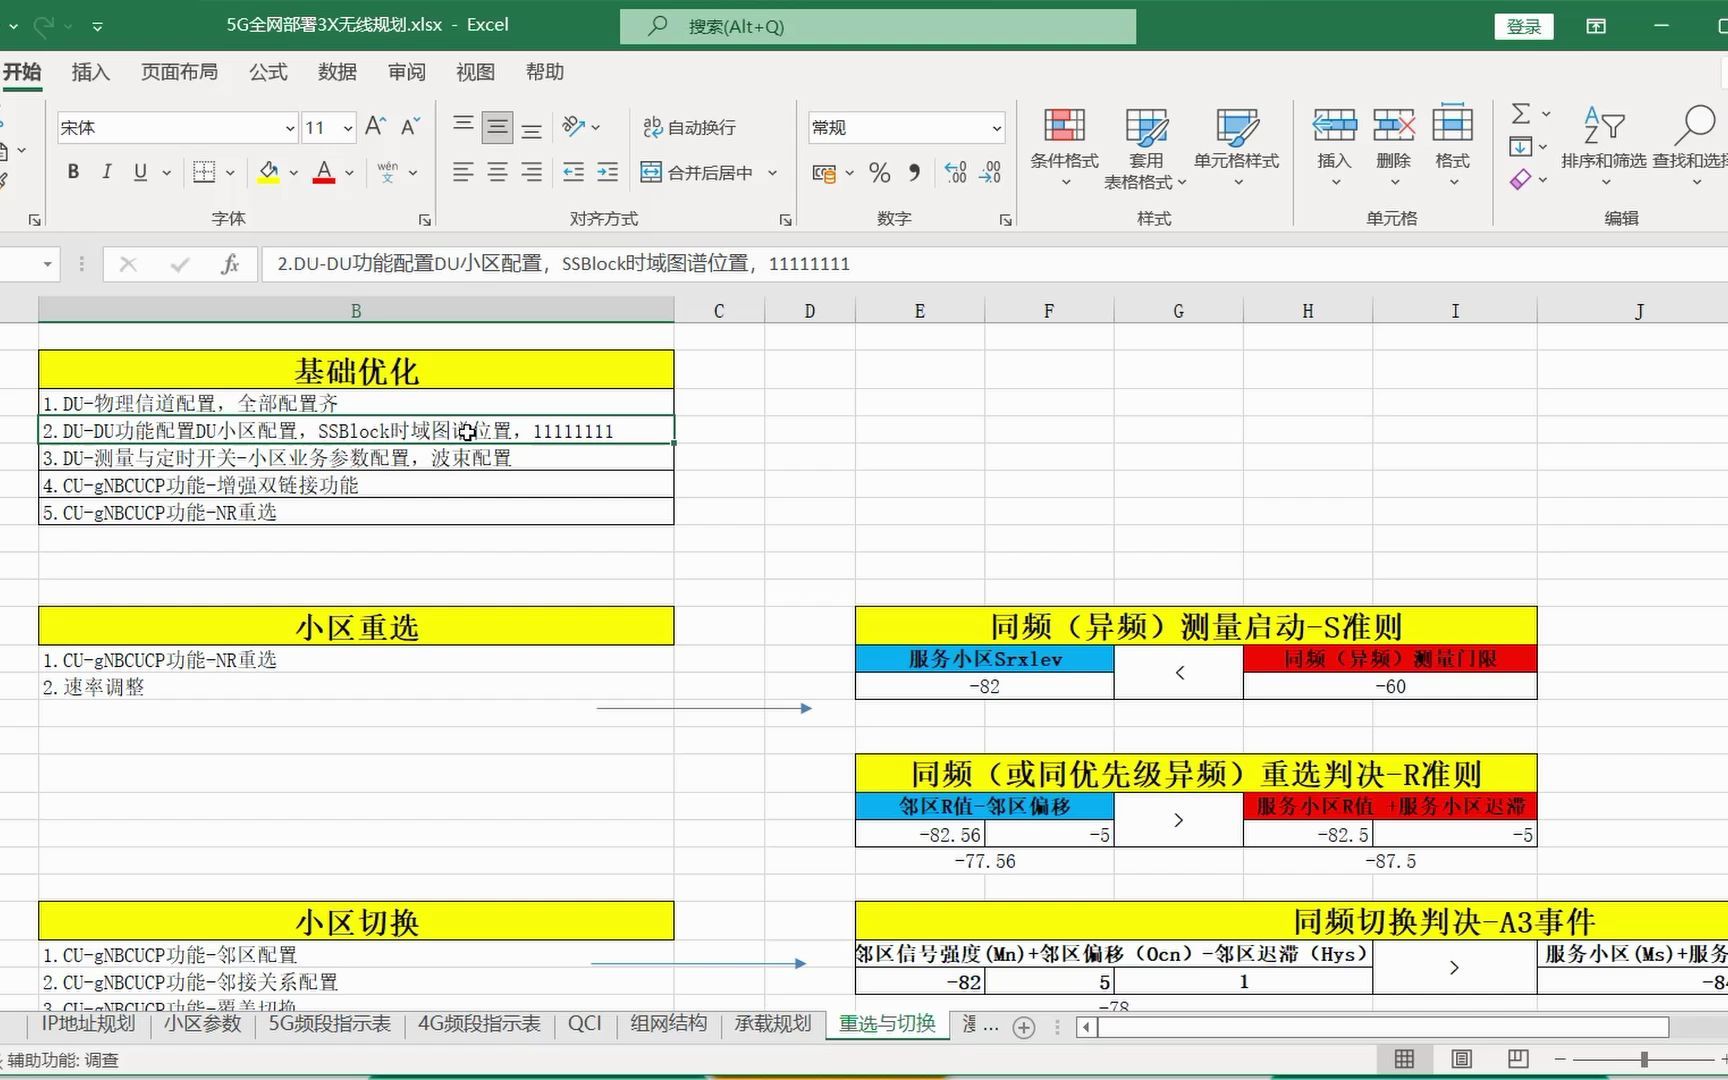Switch to Normal view in status bar
Image resolution: width=1728 pixels, height=1080 pixels.
point(1404,1059)
